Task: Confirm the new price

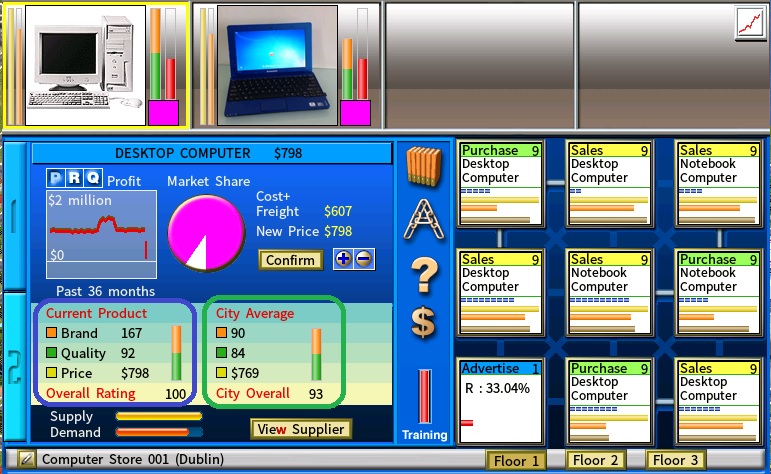Action: tap(291, 260)
